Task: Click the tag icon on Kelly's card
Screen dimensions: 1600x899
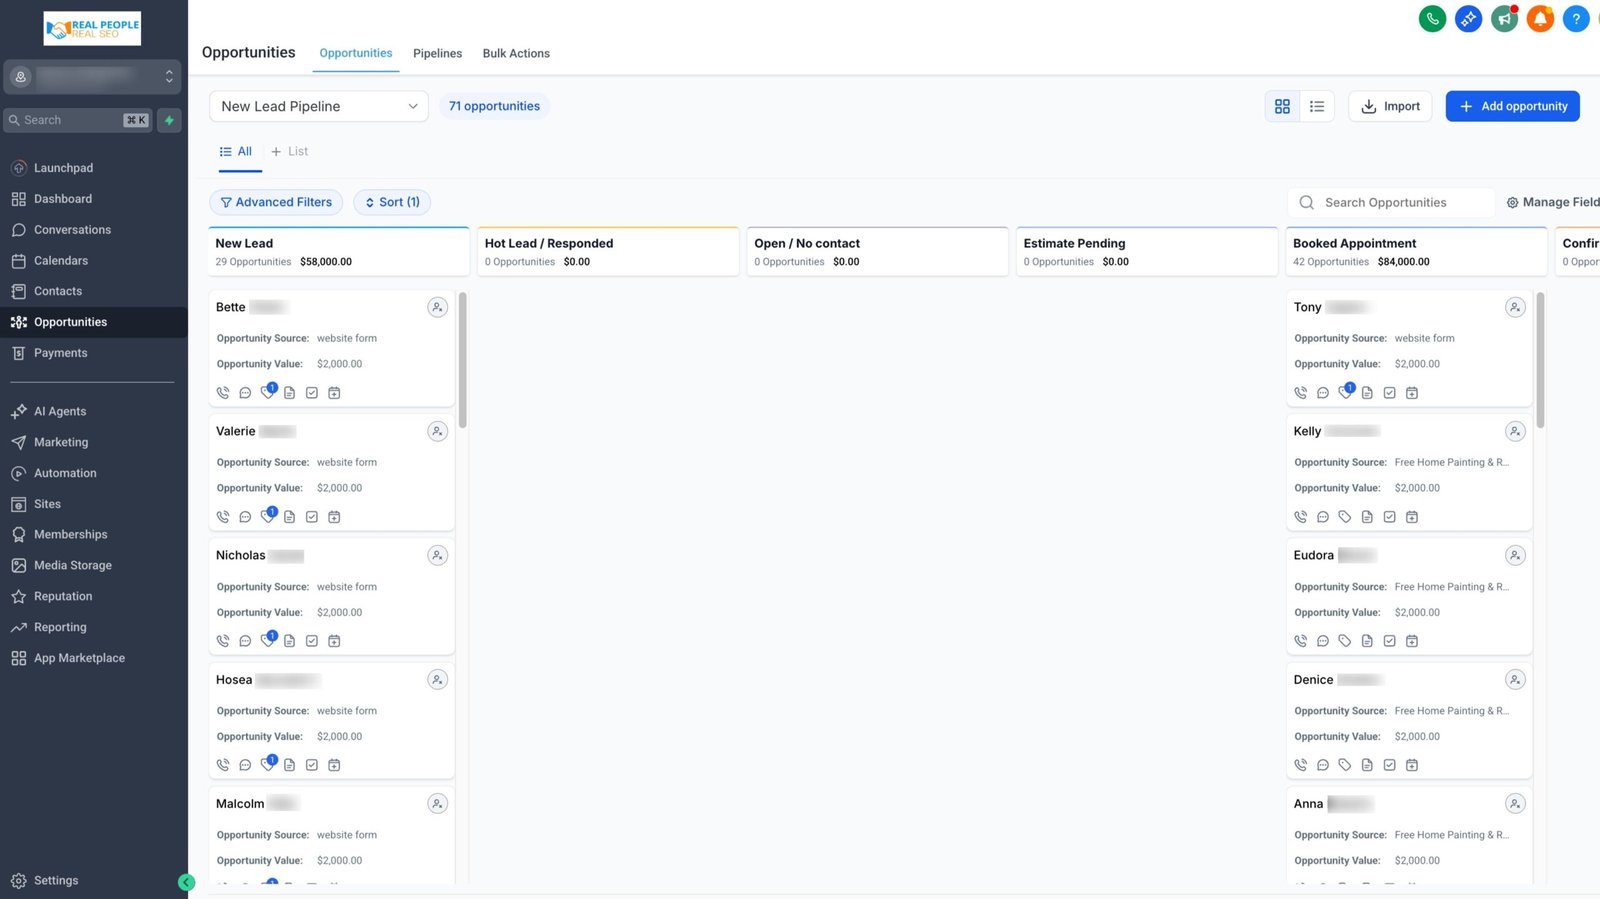Action: pyautogui.click(x=1345, y=517)
